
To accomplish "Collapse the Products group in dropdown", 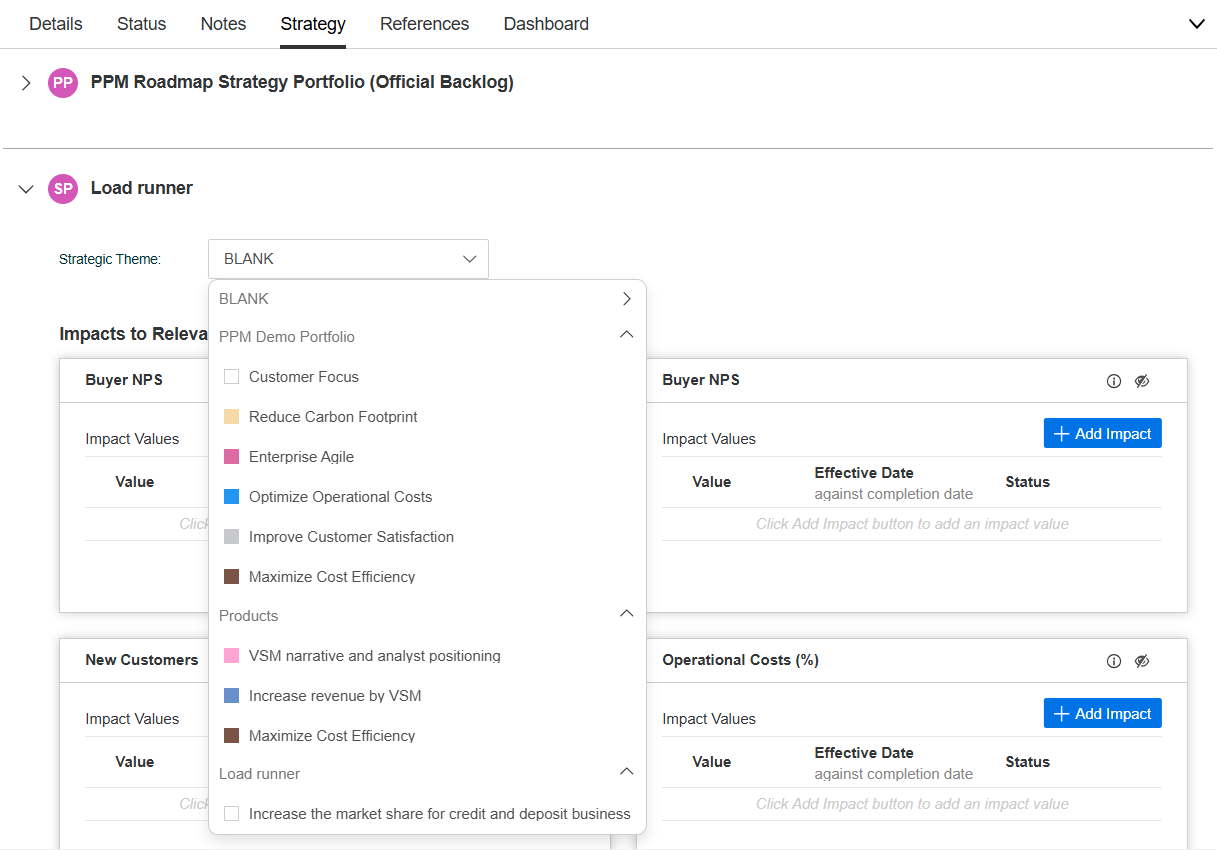I will pyautogui.click(x=626, y=614).
